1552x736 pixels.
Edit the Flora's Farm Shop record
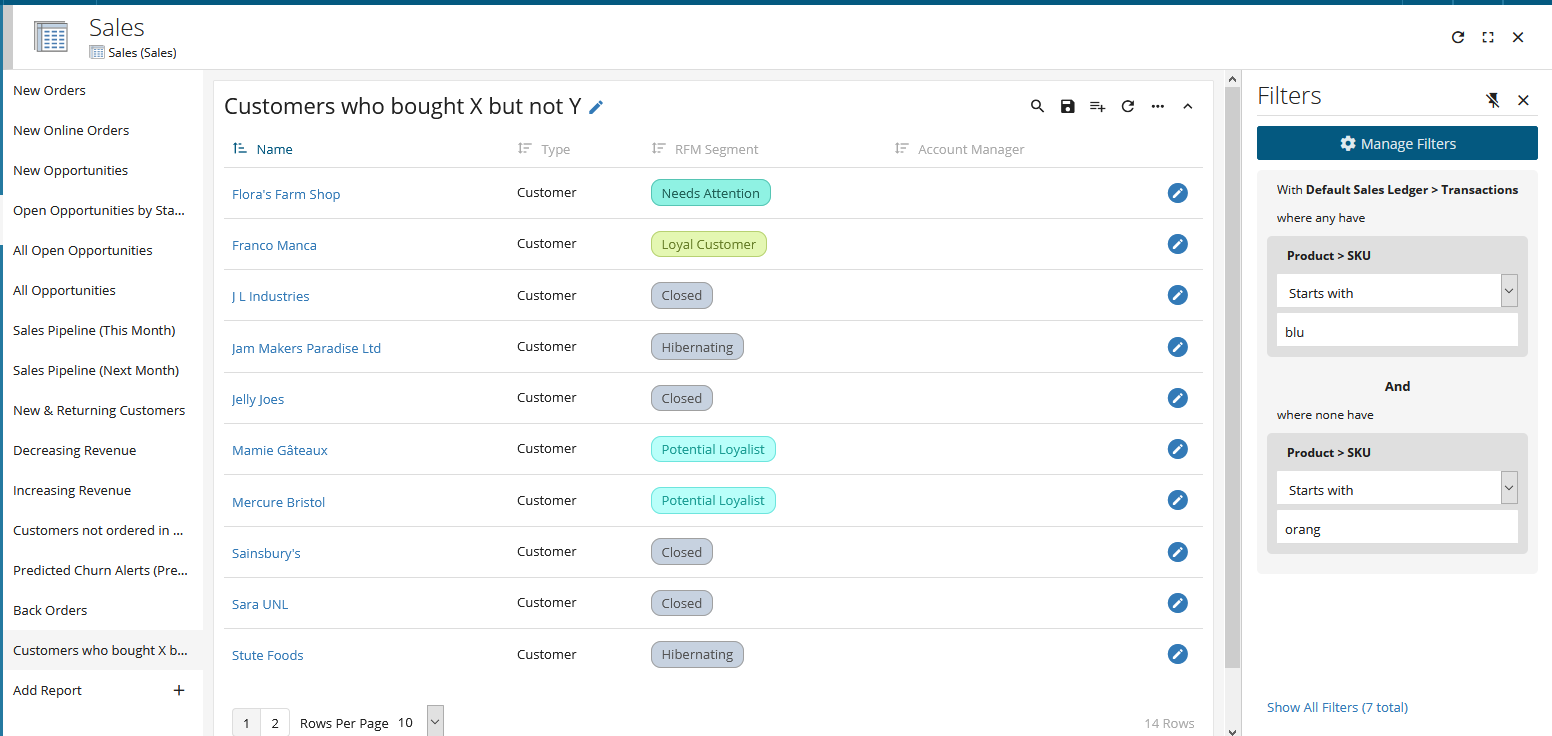1177,192
